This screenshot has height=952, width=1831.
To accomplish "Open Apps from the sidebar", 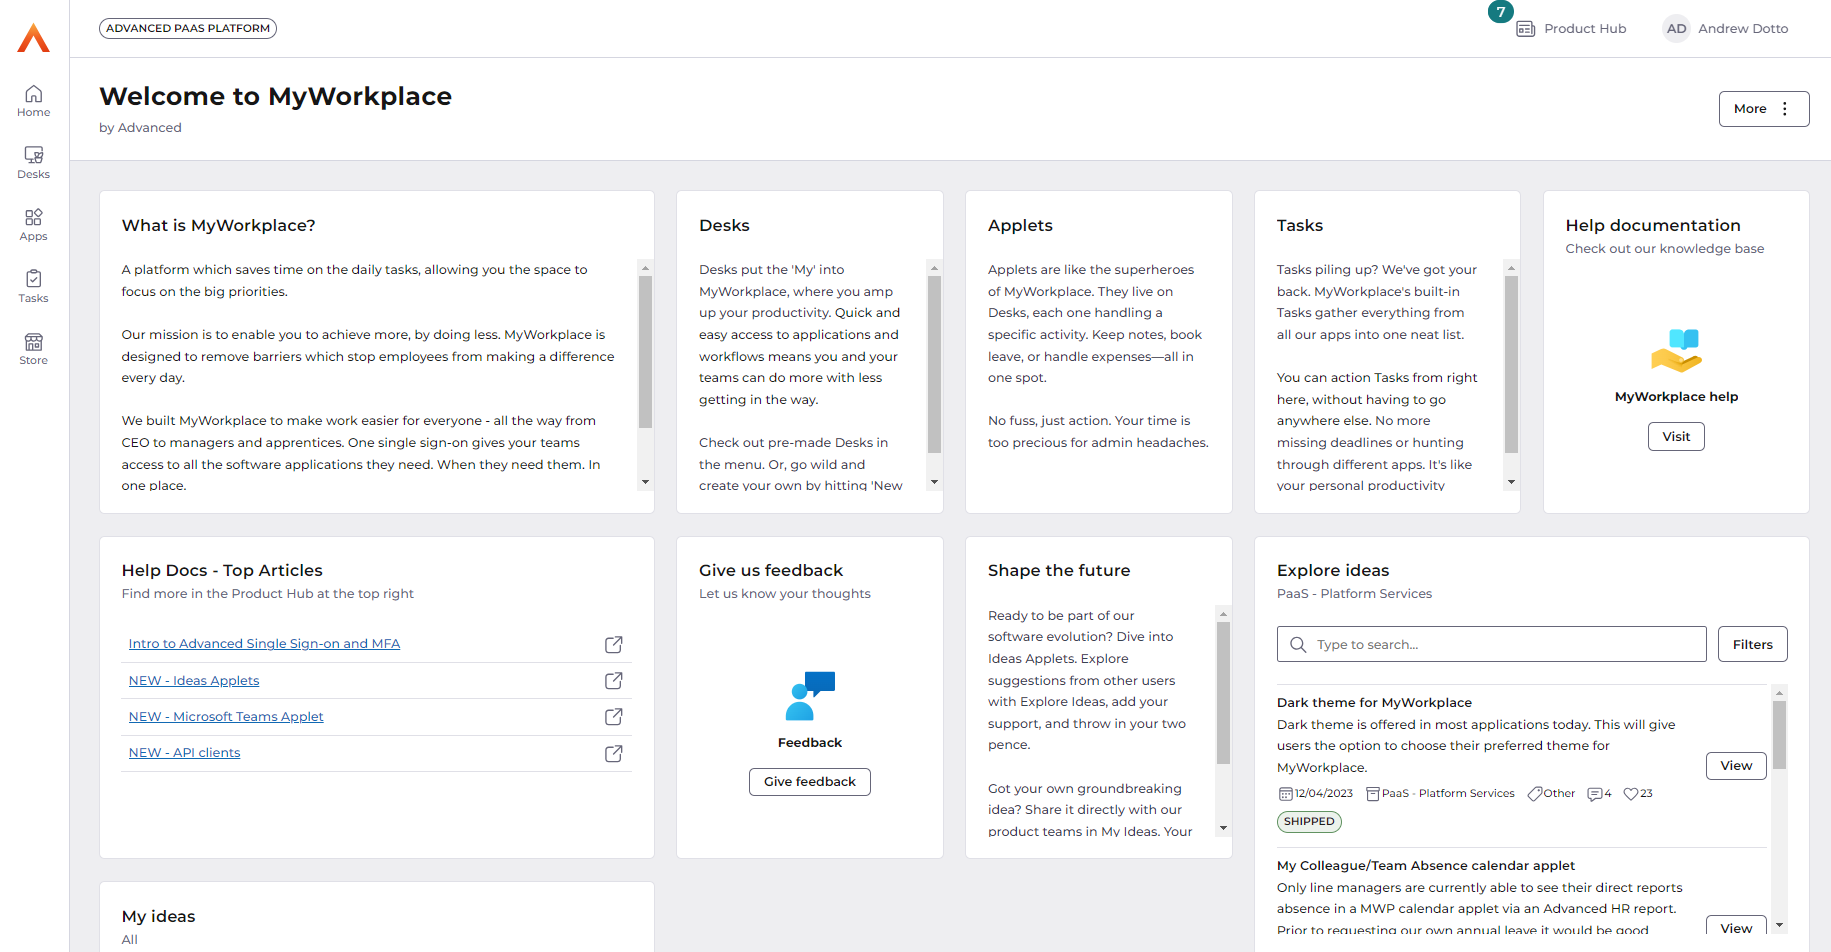I will (33, 225).
